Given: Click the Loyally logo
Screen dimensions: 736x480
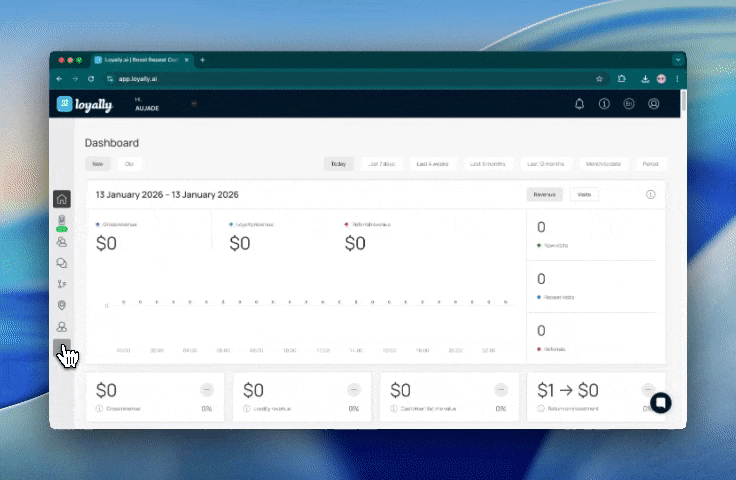Looking at the screenshot, I should [84, 104].
